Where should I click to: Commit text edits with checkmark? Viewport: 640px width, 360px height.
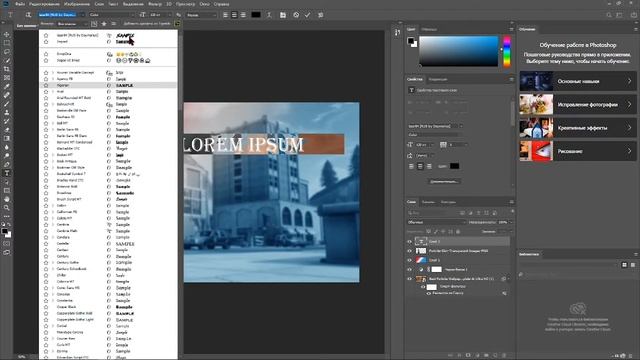click(307, 15)
